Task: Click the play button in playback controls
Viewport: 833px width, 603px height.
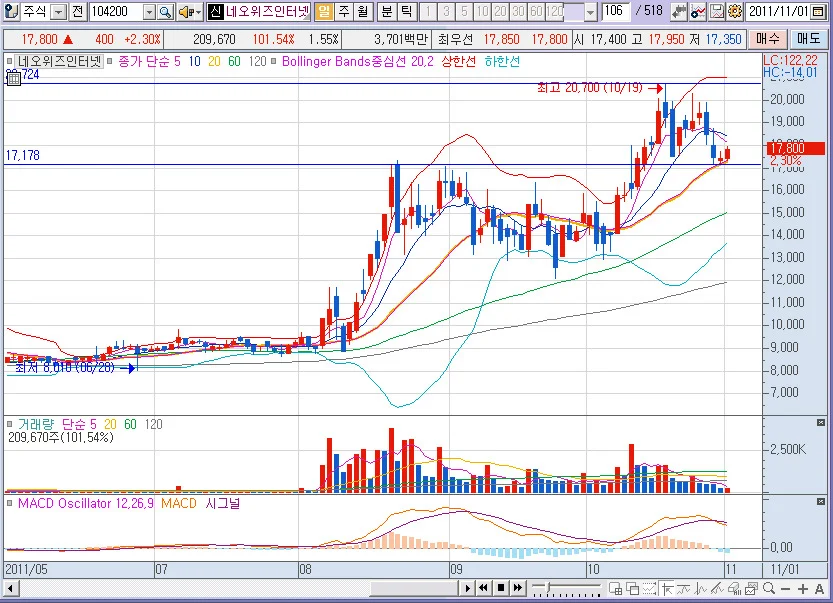Action: pos(468,588)
